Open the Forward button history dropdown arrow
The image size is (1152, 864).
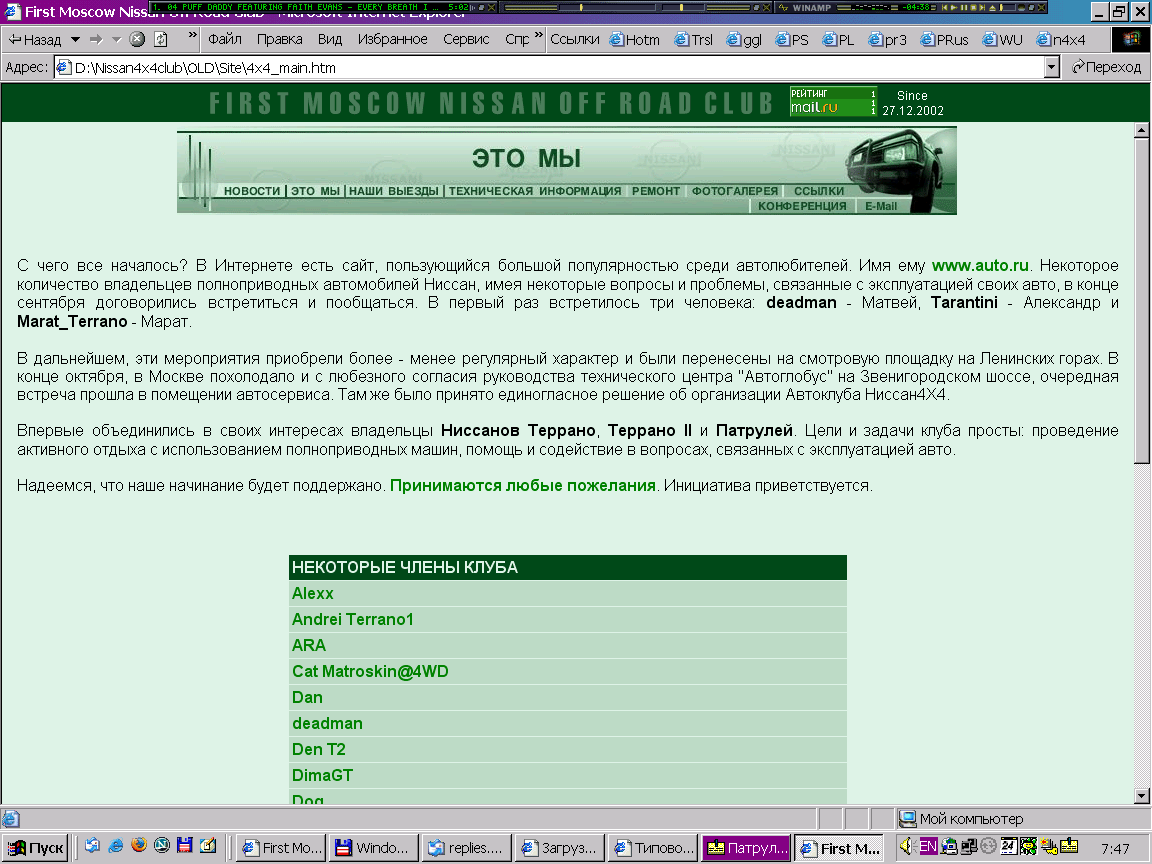pyautogui.click(x=116, y=40)
